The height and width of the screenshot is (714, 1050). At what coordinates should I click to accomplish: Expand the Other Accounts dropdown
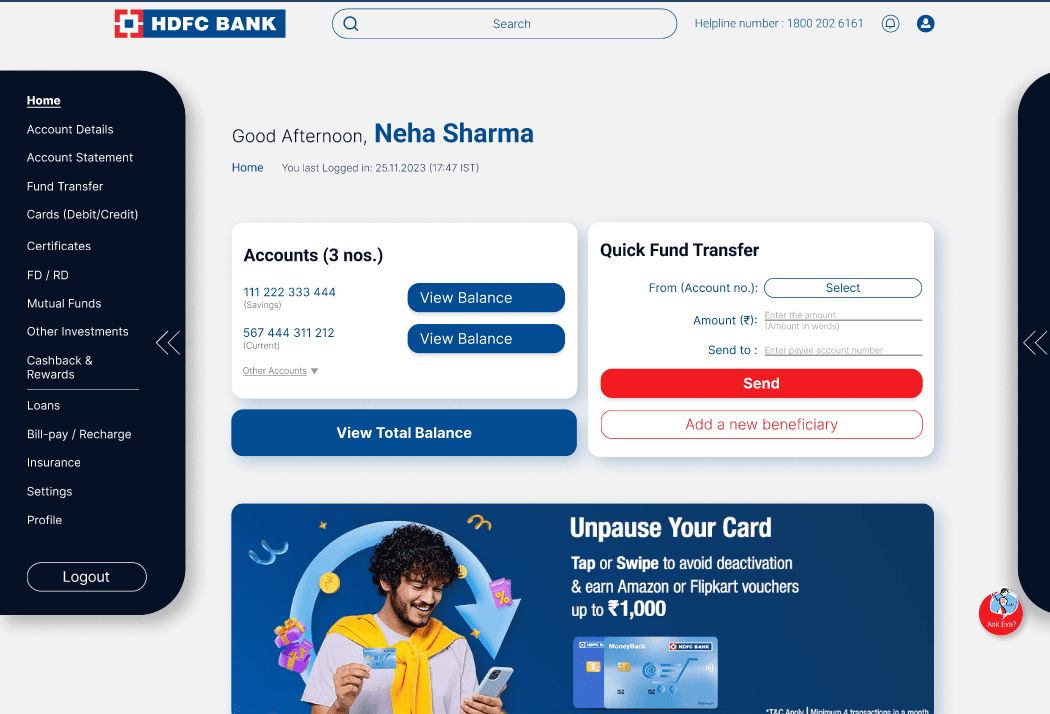pos(280,370)
